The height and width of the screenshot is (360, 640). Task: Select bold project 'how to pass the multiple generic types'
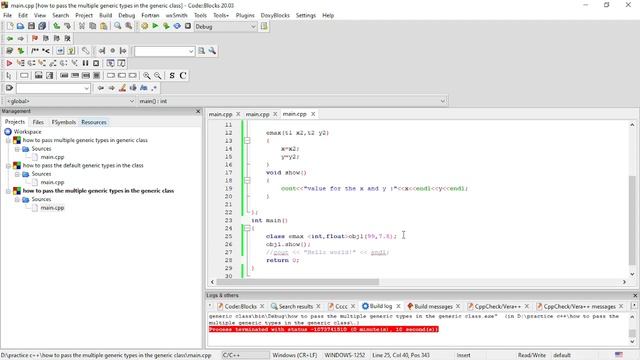tap(98, 191)
